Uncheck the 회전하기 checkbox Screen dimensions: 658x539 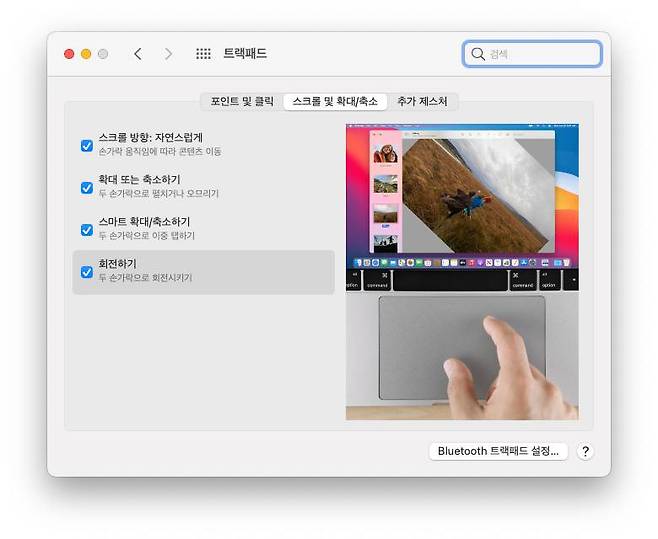(x=87, y=272)
